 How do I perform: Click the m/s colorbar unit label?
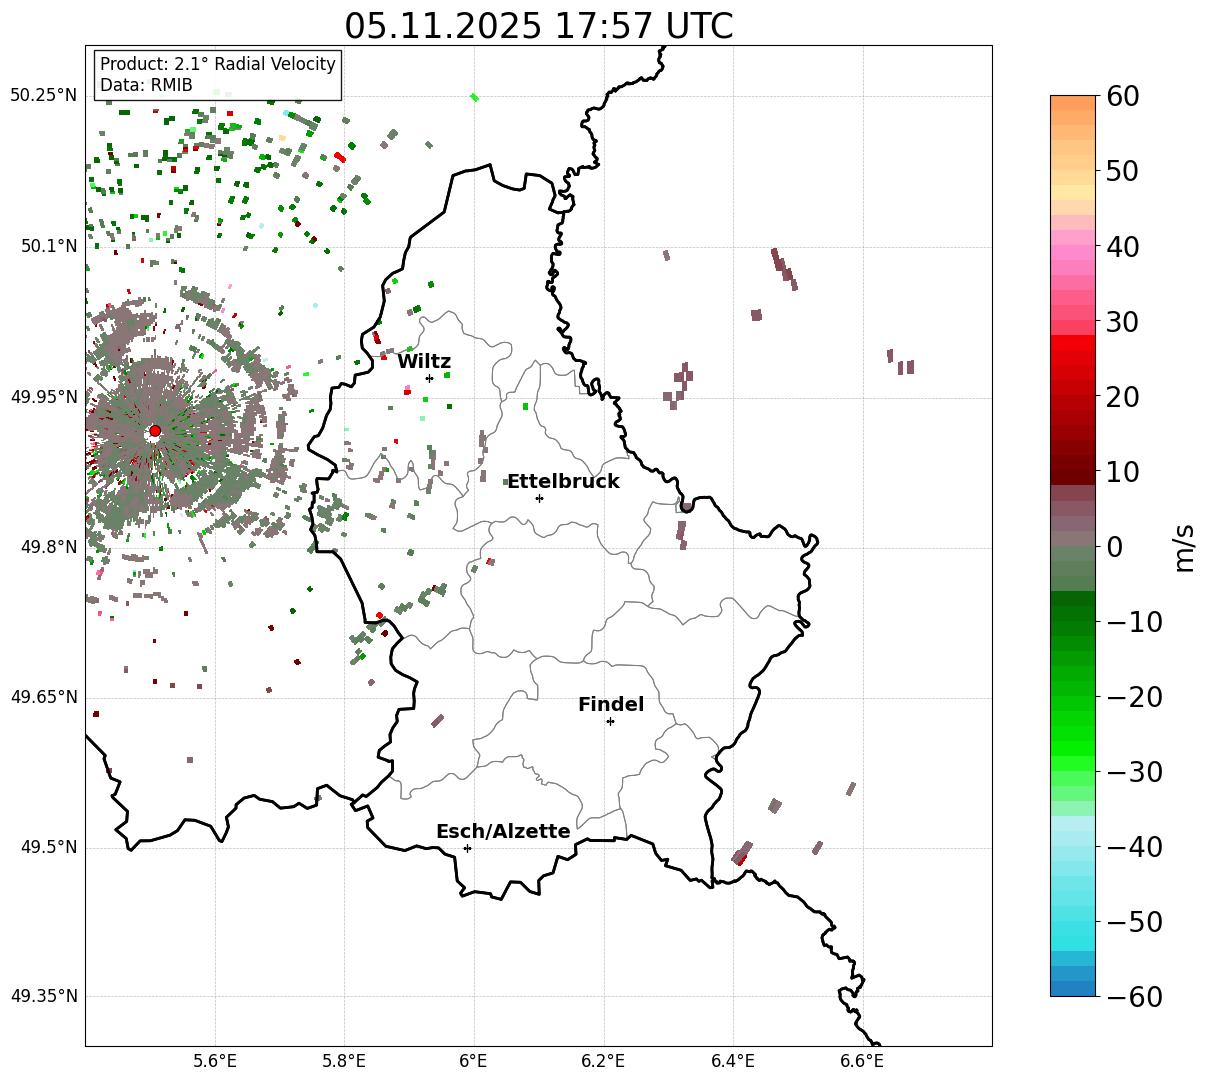(1184, 547)
